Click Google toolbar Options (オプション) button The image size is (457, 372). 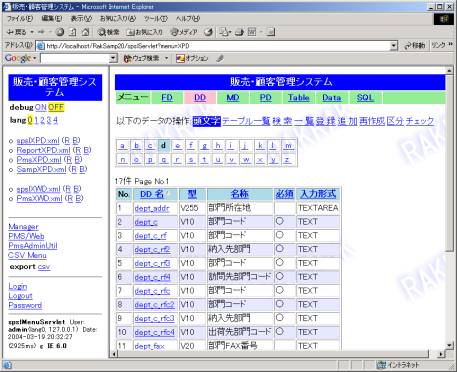point(192,58)
